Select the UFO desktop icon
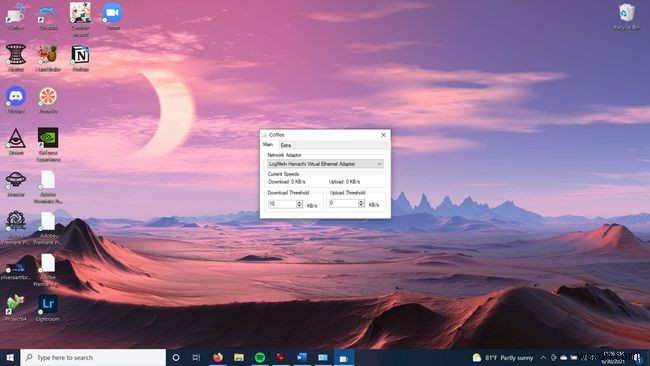Viewport: 650px width, 366px height. (16, 183)
